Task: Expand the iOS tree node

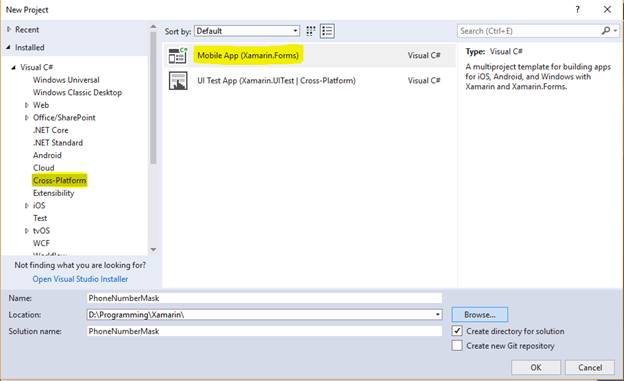Action: click(27, 205)
